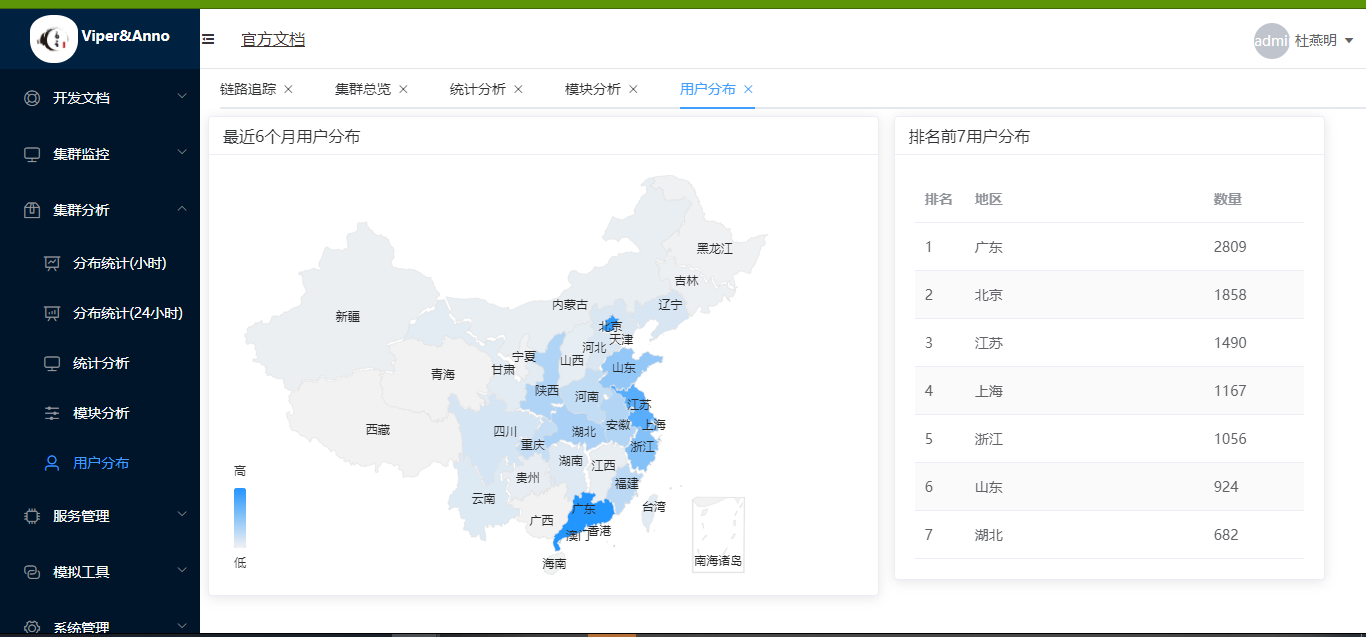Screen dimensions: 1366x637
Task: Click 云南 province on the map
Action: click(x=483, y=498)
